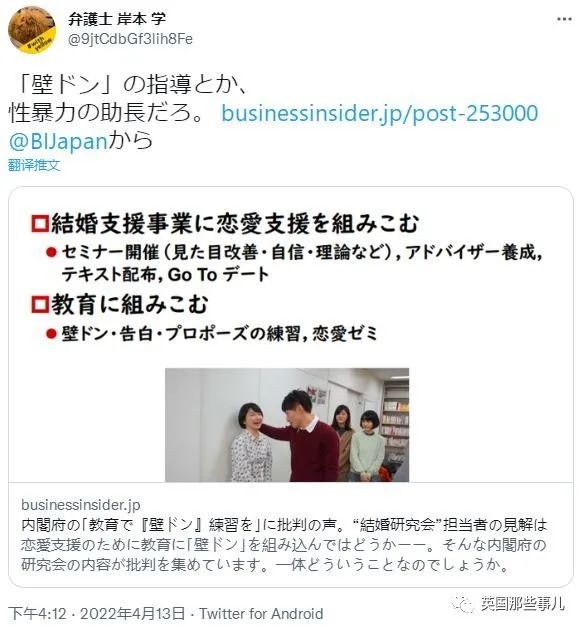Image resolution: width=583 pixels, height=629 pixels.
Task: Open the link card preview image
Action: coord(291,335)
